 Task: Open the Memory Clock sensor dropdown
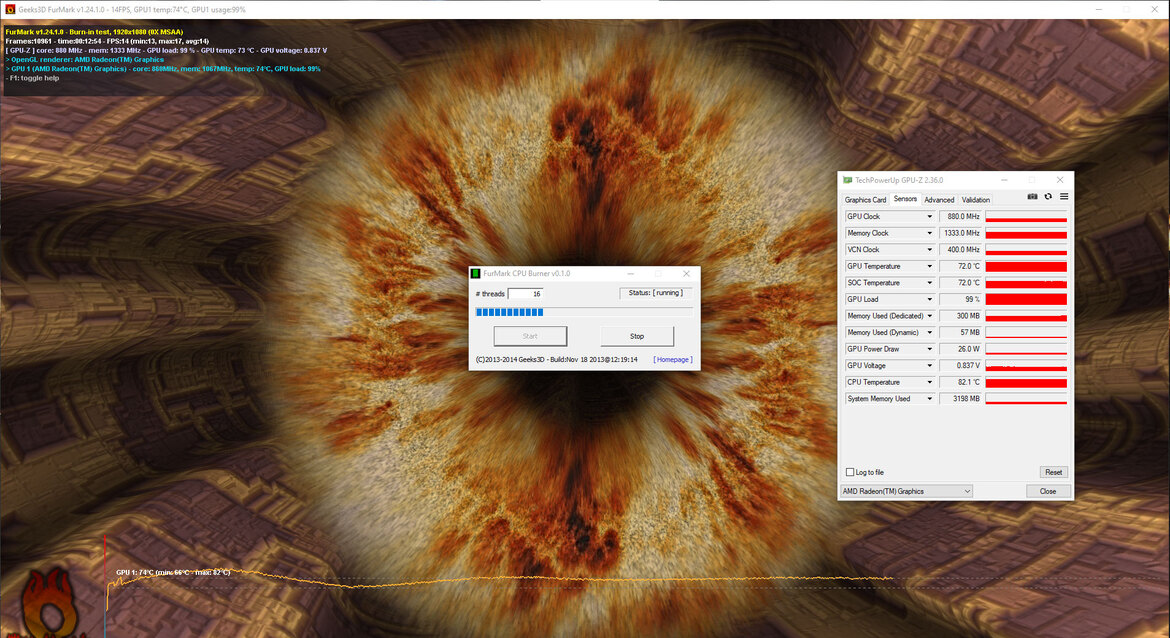[x=930, y=233]
